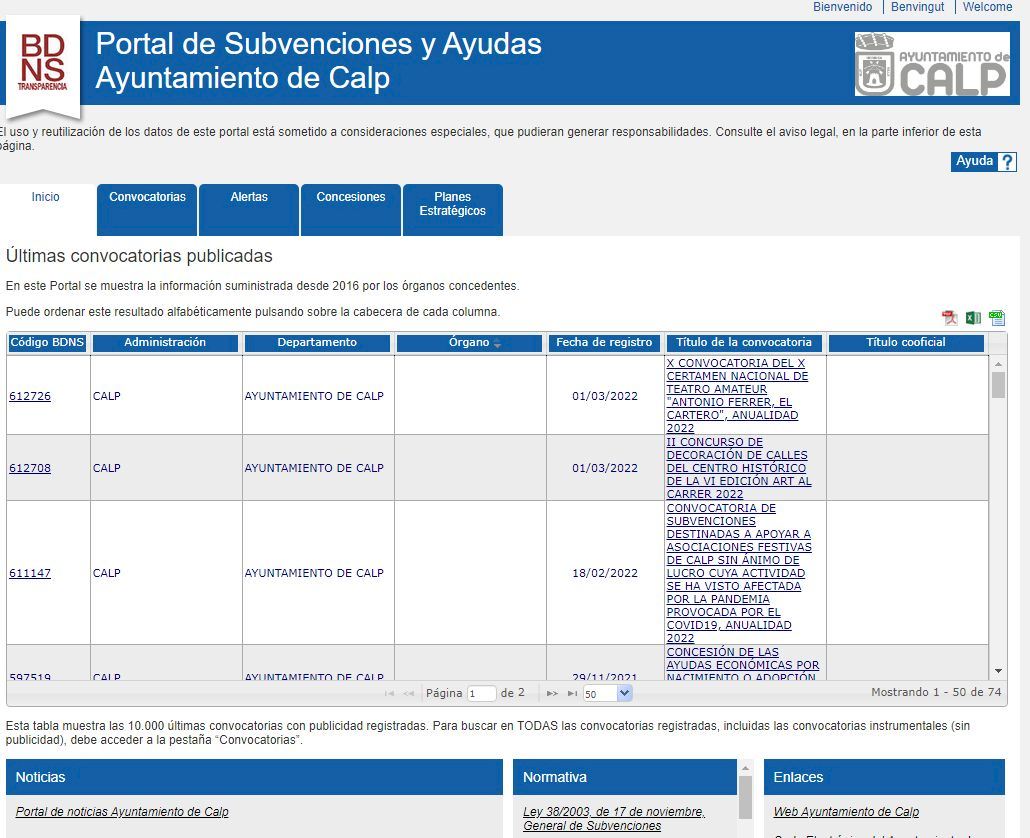
Task: Export table to Excel
Action: 973,318
